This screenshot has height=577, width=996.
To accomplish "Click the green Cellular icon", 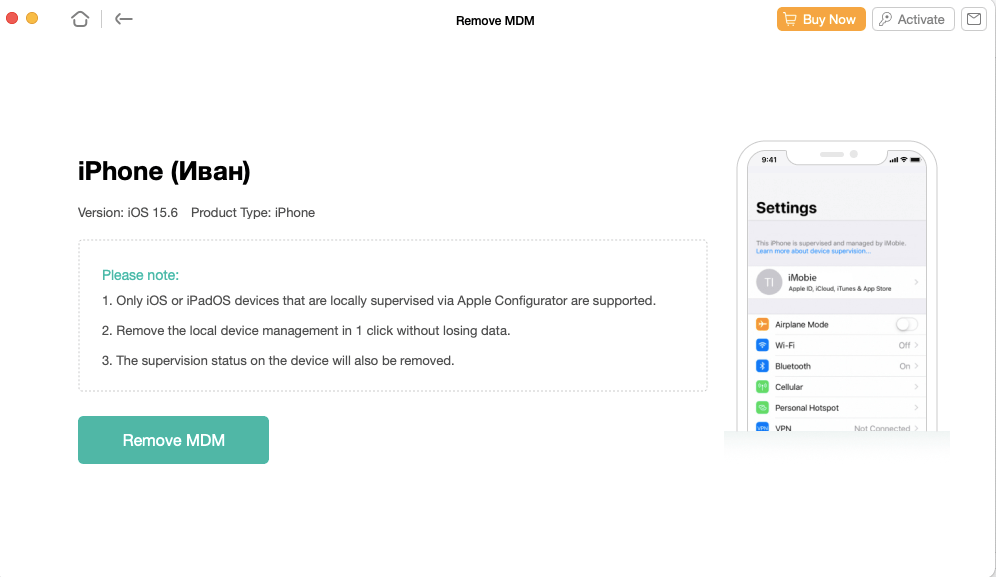I will point(762,387).
